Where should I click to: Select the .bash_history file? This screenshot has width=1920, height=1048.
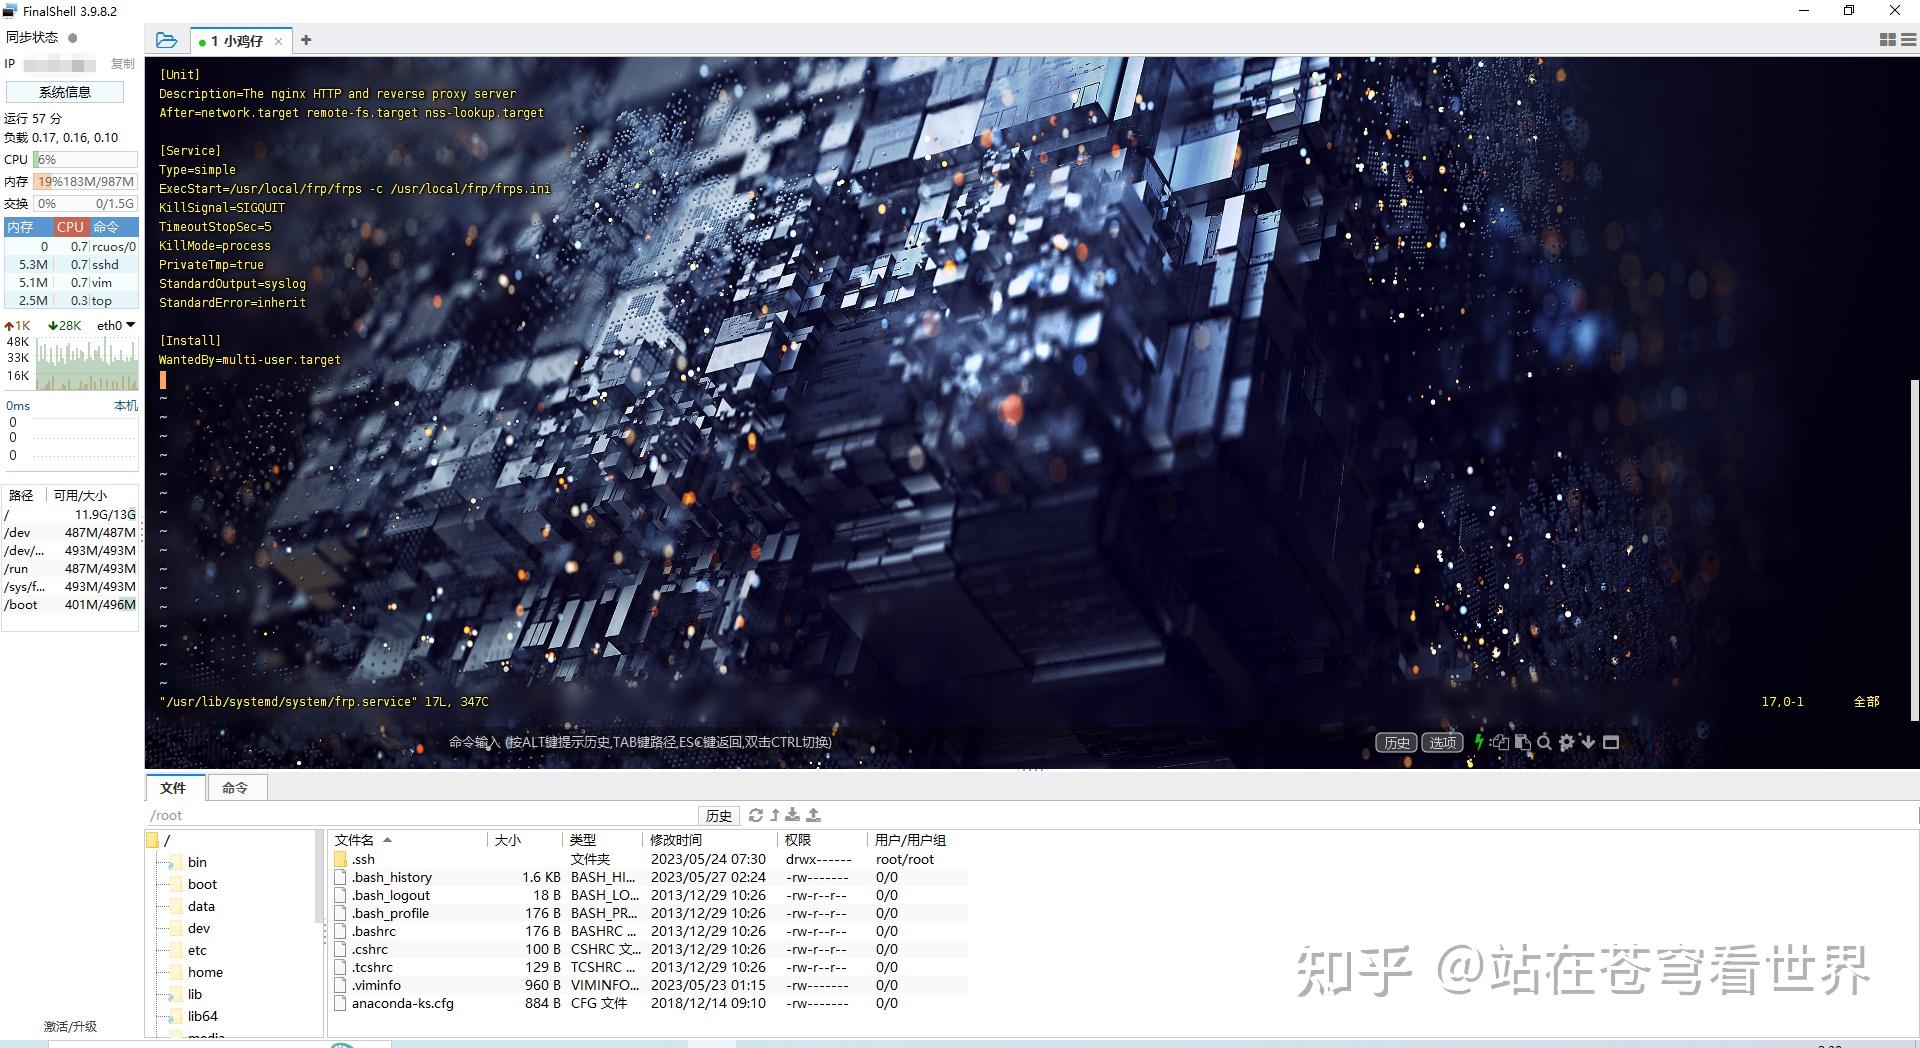pyautogui.click(x=649, y=877)
